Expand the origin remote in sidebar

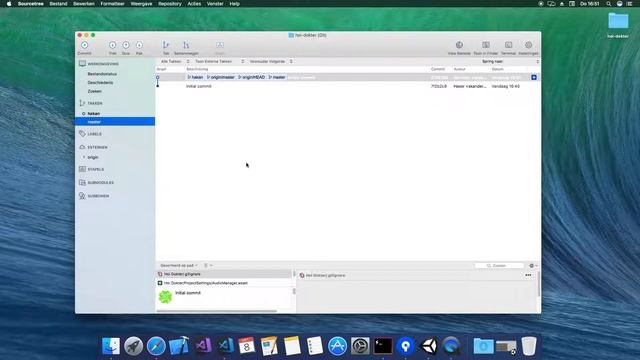(84, 157)
